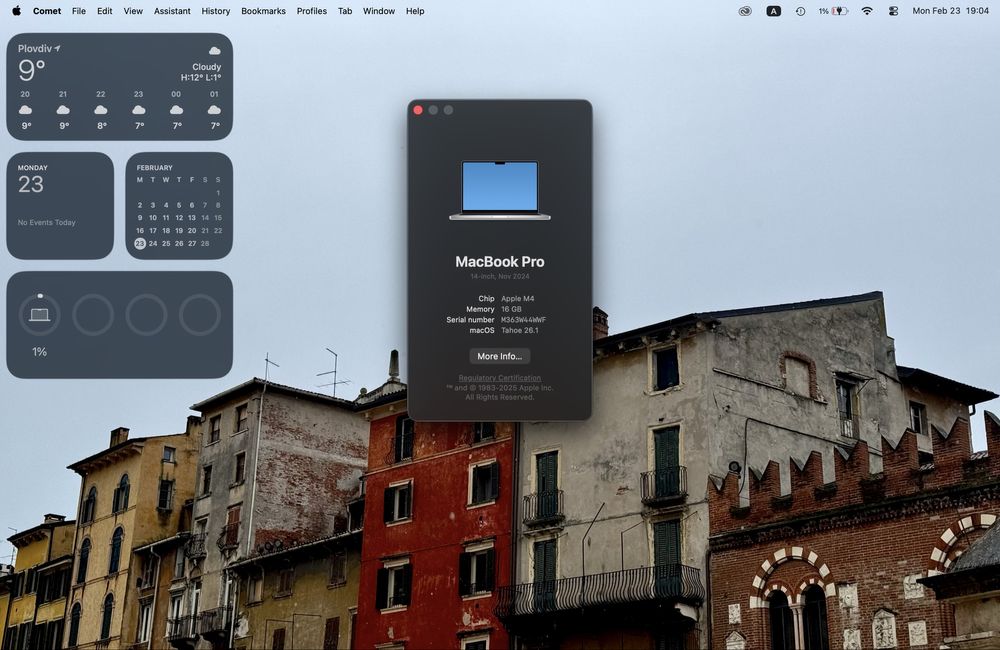Viewport: 1000px width, 650px height.
Task: Click the 01 o'clock forecast cloud icon
Action: (214, 110)
